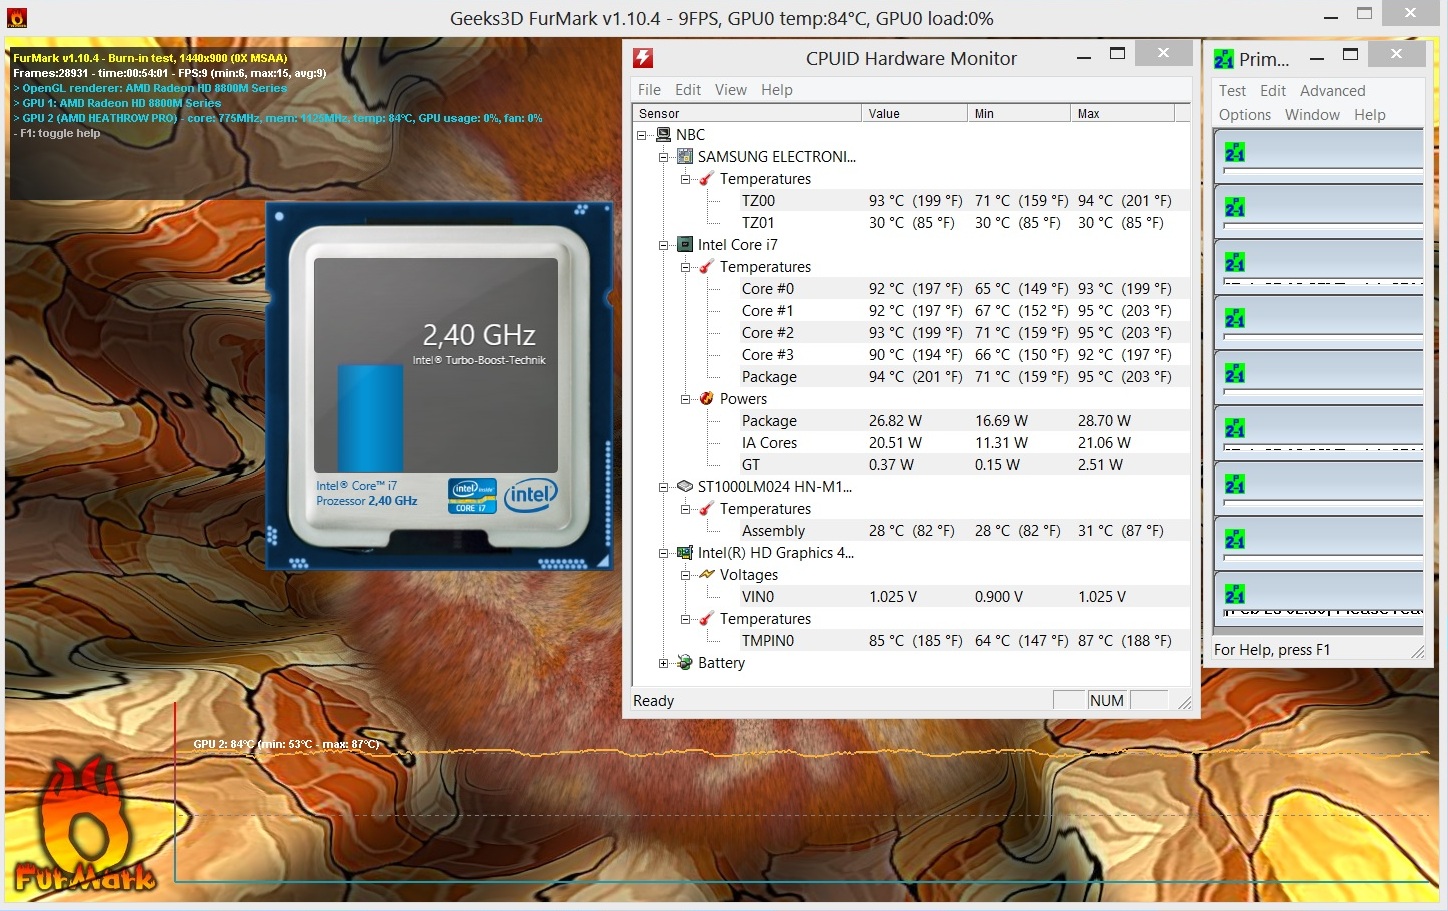Click the Battery icon in sensor tree
This screenshot has width=1448, height=911.
pyautogui.click(x=685, y=662)
